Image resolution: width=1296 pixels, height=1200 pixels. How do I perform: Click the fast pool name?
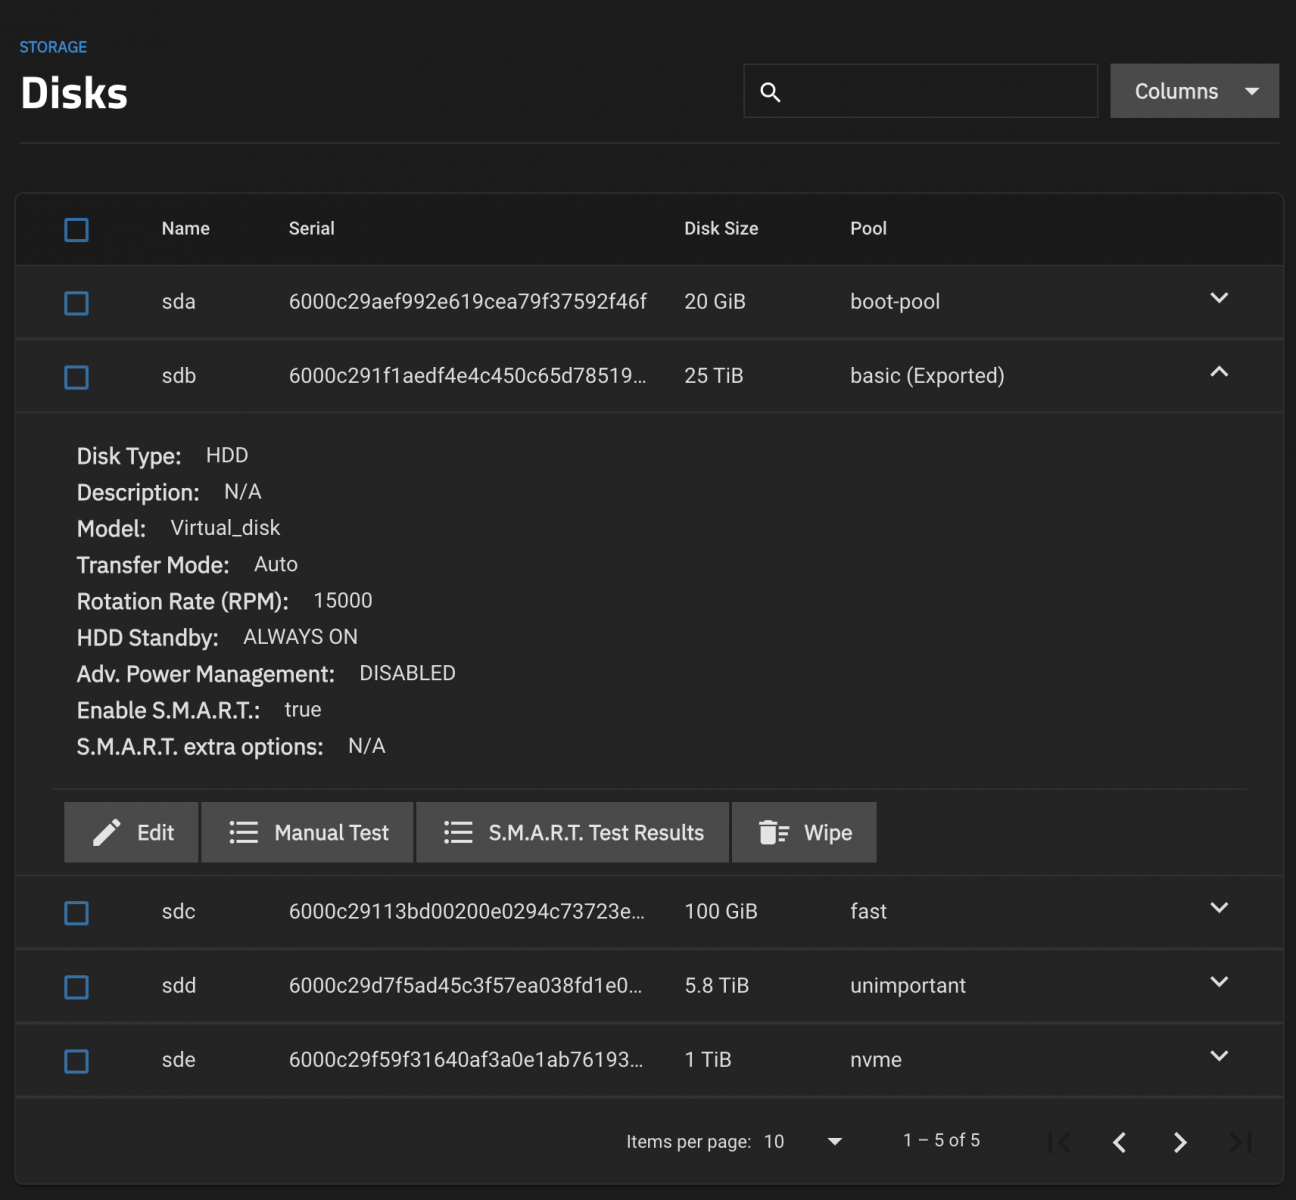tap(868, 912)
